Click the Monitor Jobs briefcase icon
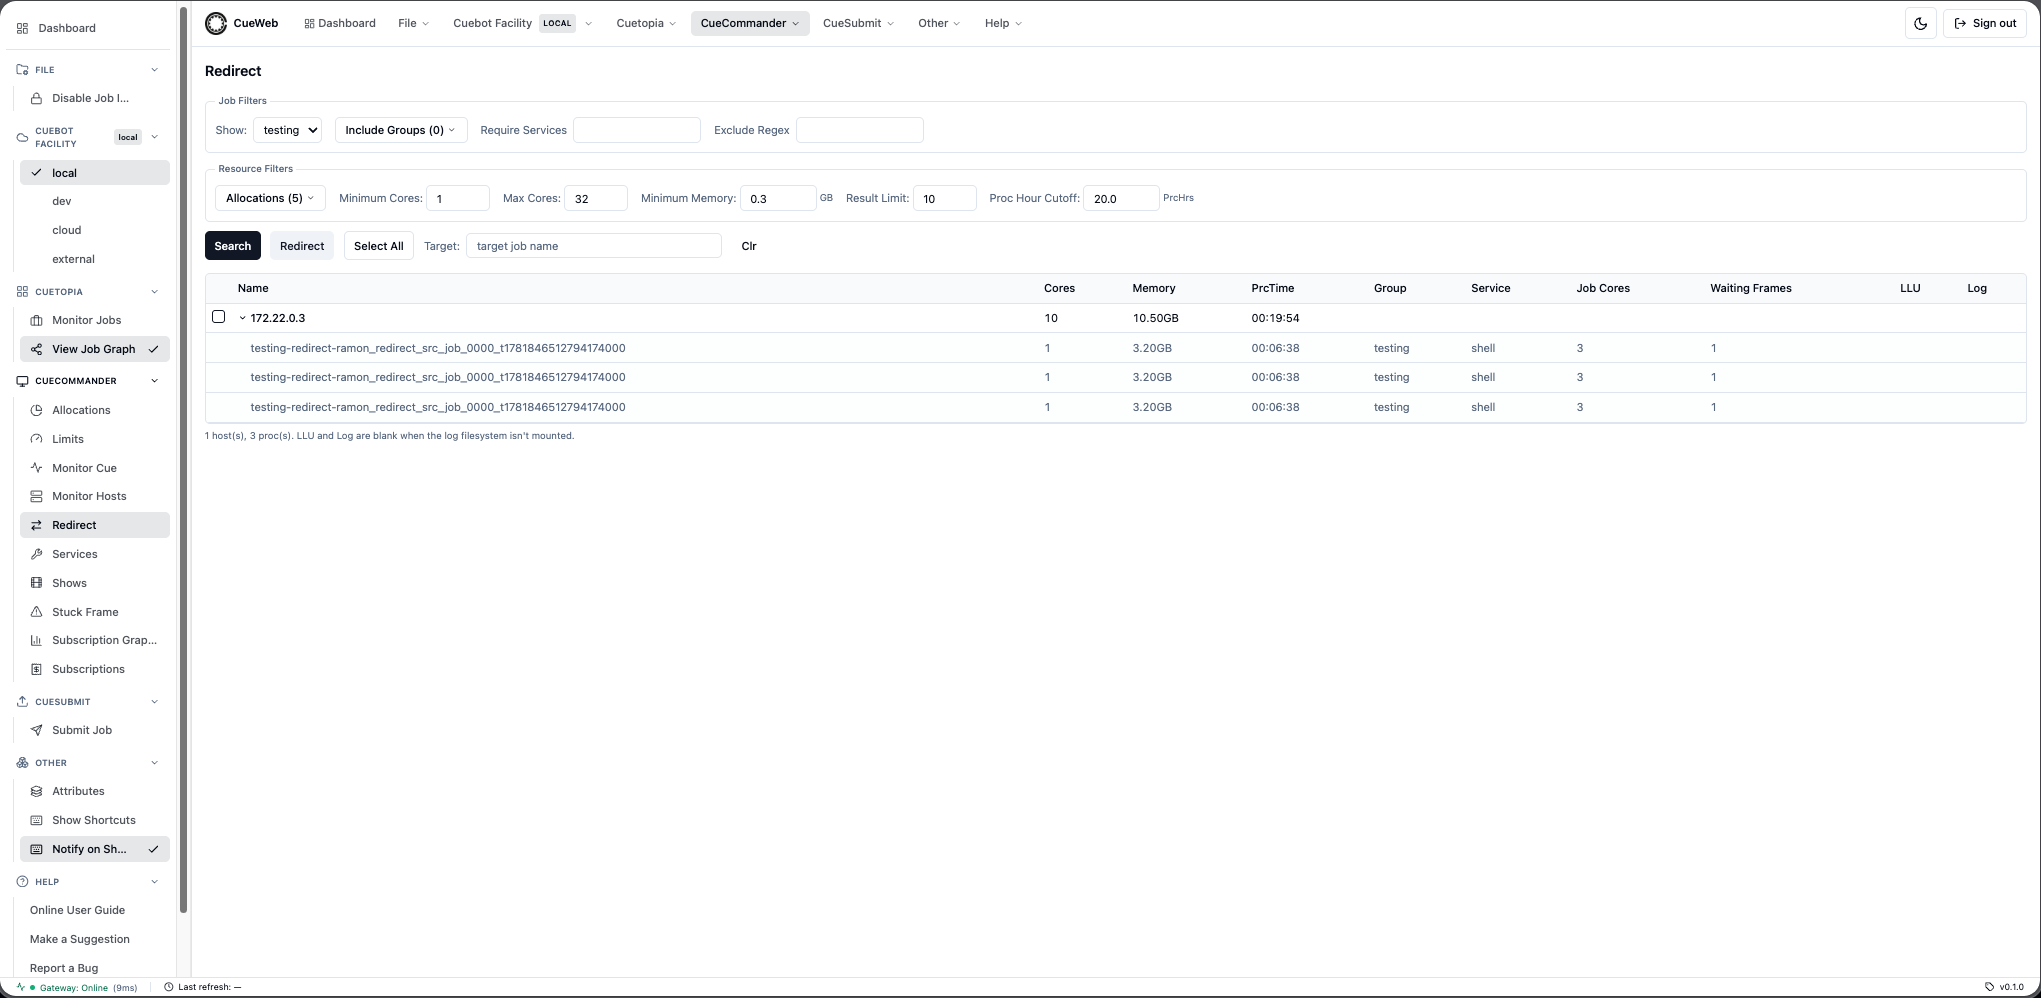This screenshot has width=2041, height=998. [37, 320]
